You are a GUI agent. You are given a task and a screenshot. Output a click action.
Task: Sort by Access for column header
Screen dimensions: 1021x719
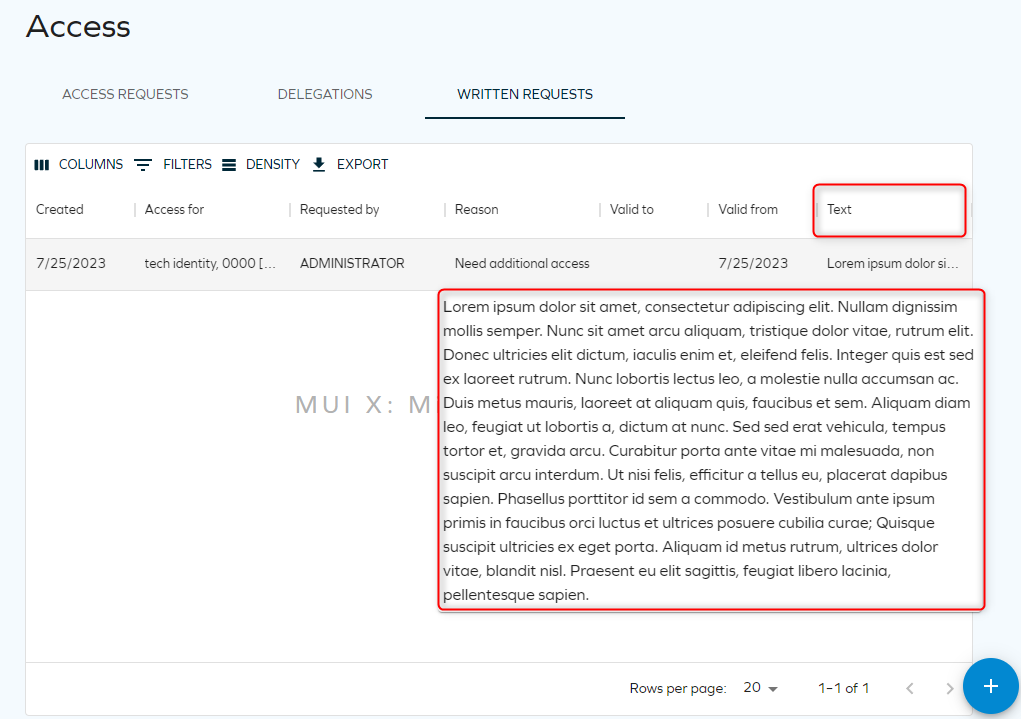pos(175,210)
